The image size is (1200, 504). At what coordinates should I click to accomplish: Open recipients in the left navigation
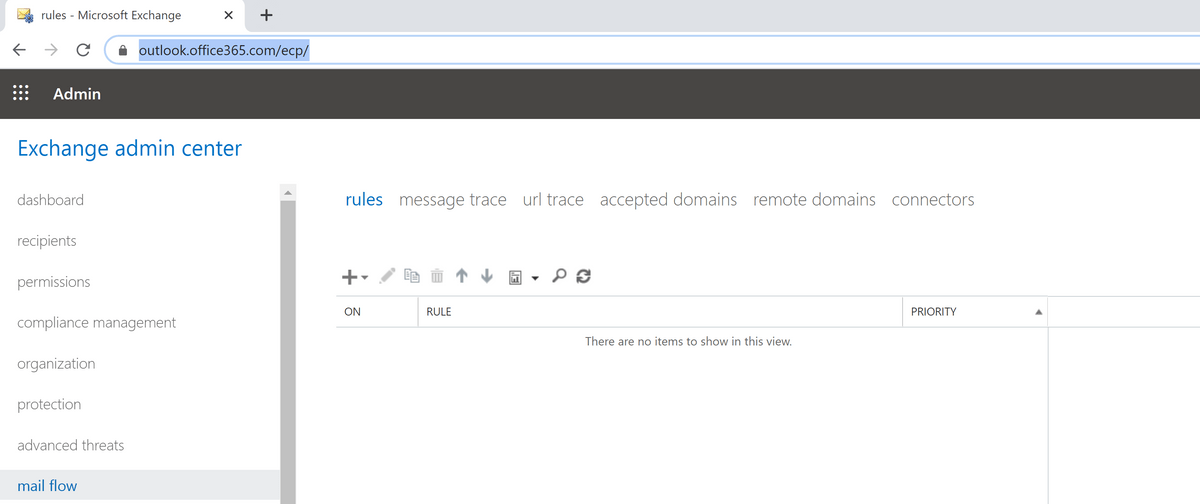[x=47, y=241]
